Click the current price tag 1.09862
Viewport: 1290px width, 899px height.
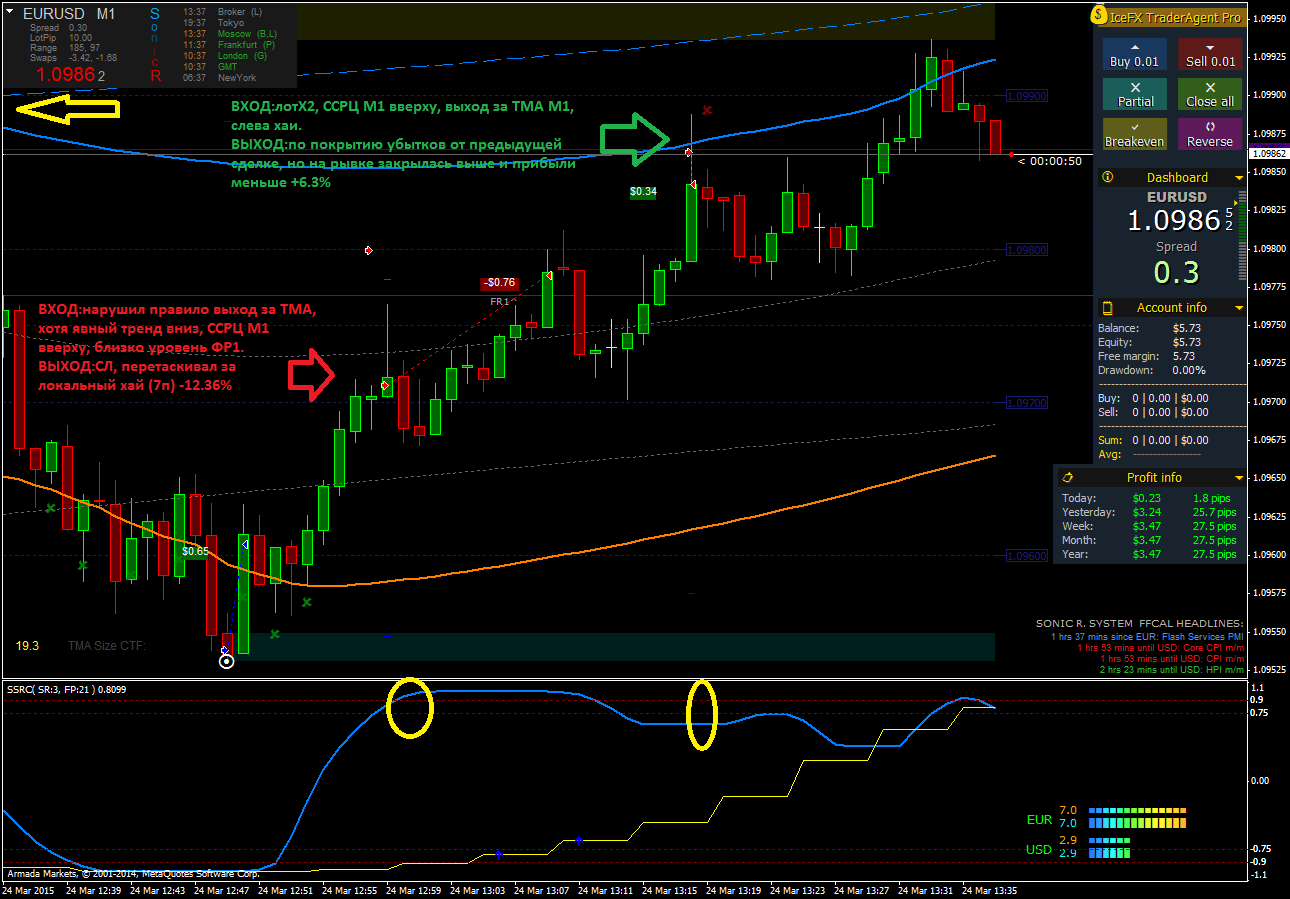1269,154
